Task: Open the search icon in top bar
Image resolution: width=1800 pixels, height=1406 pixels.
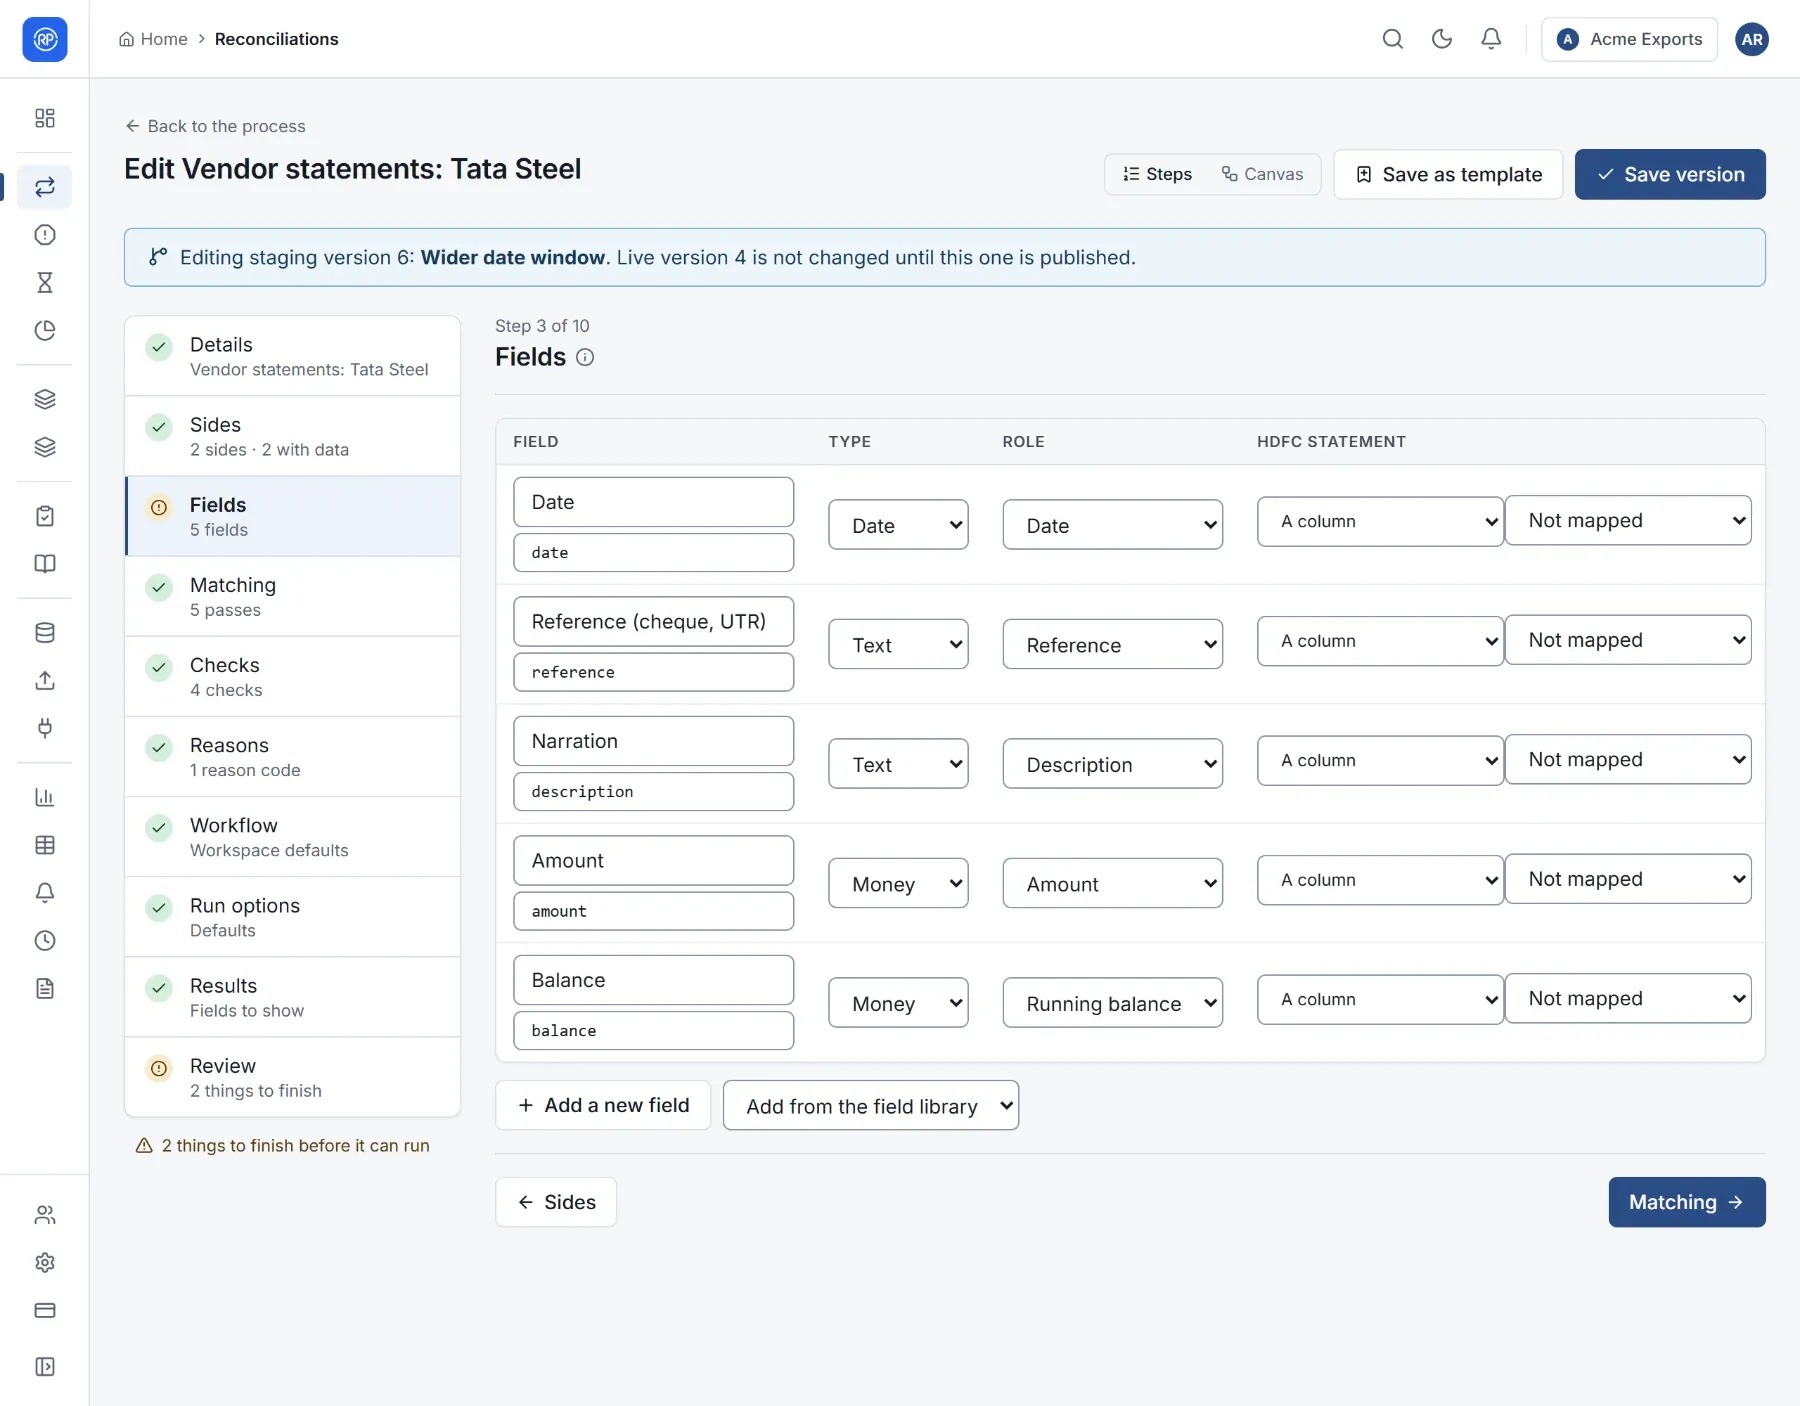Action: click(x=1392, y=39)
